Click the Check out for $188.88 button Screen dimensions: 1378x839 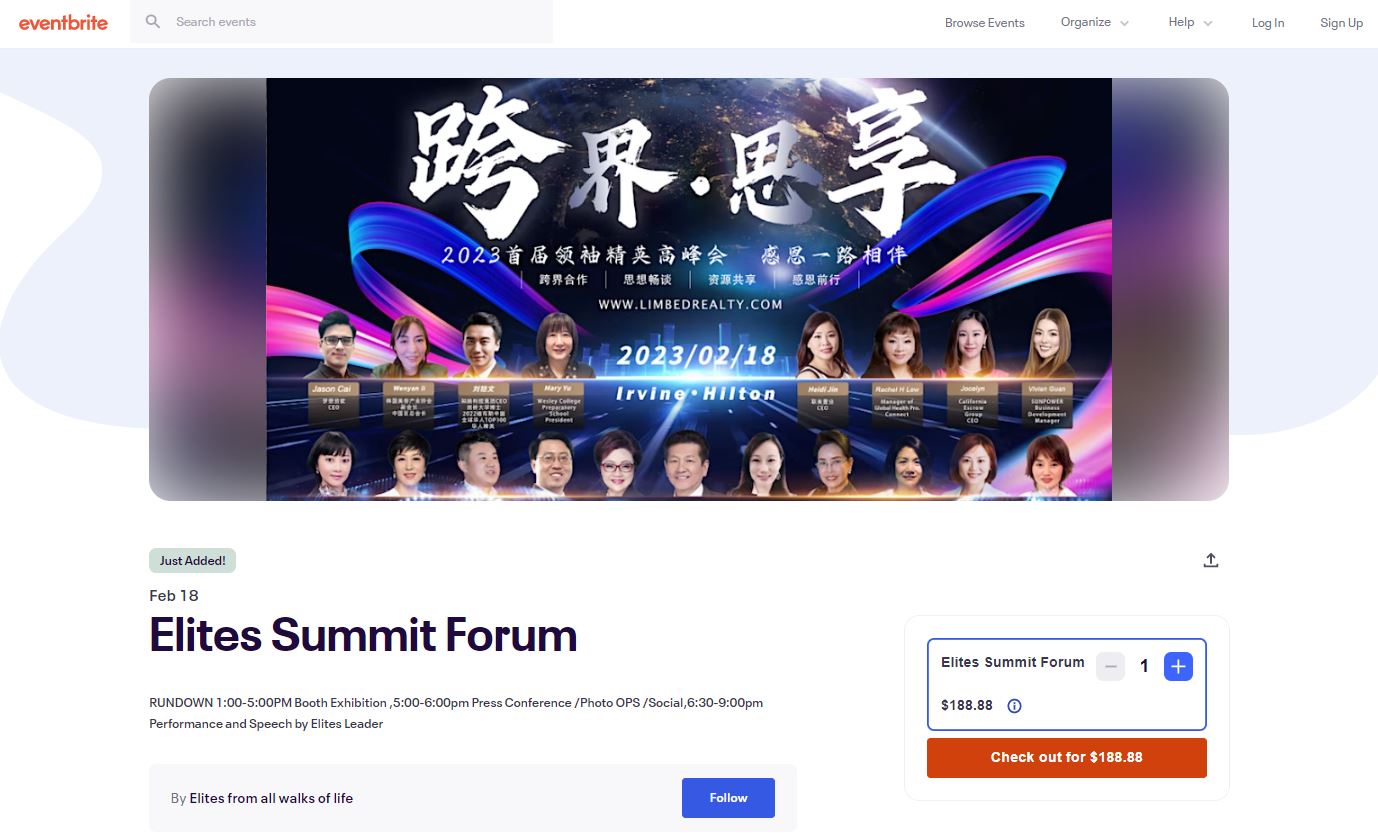click(x=1067, y=757)
